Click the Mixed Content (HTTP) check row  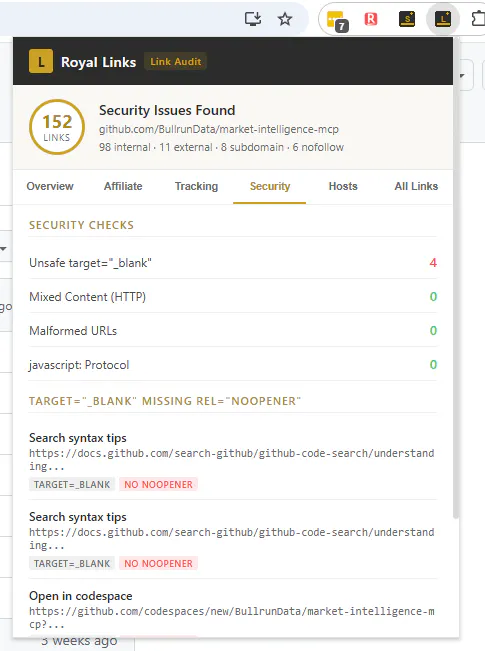click(x=233, y=297)
